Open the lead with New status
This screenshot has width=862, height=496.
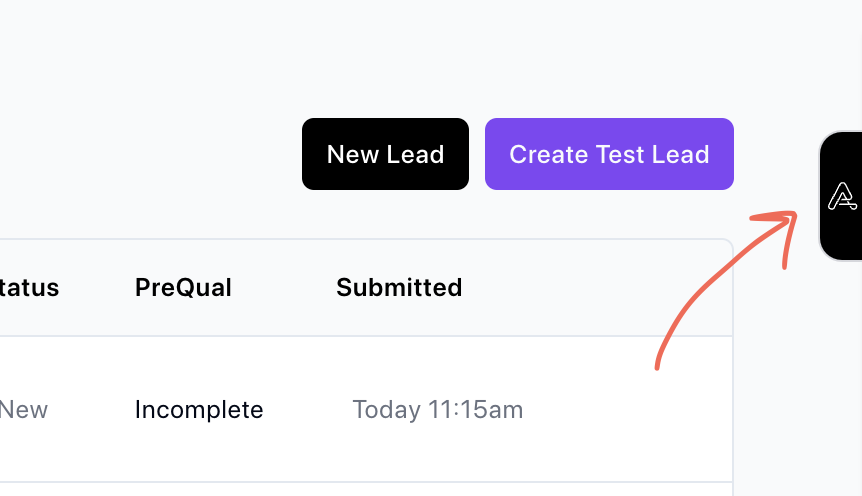23,410
